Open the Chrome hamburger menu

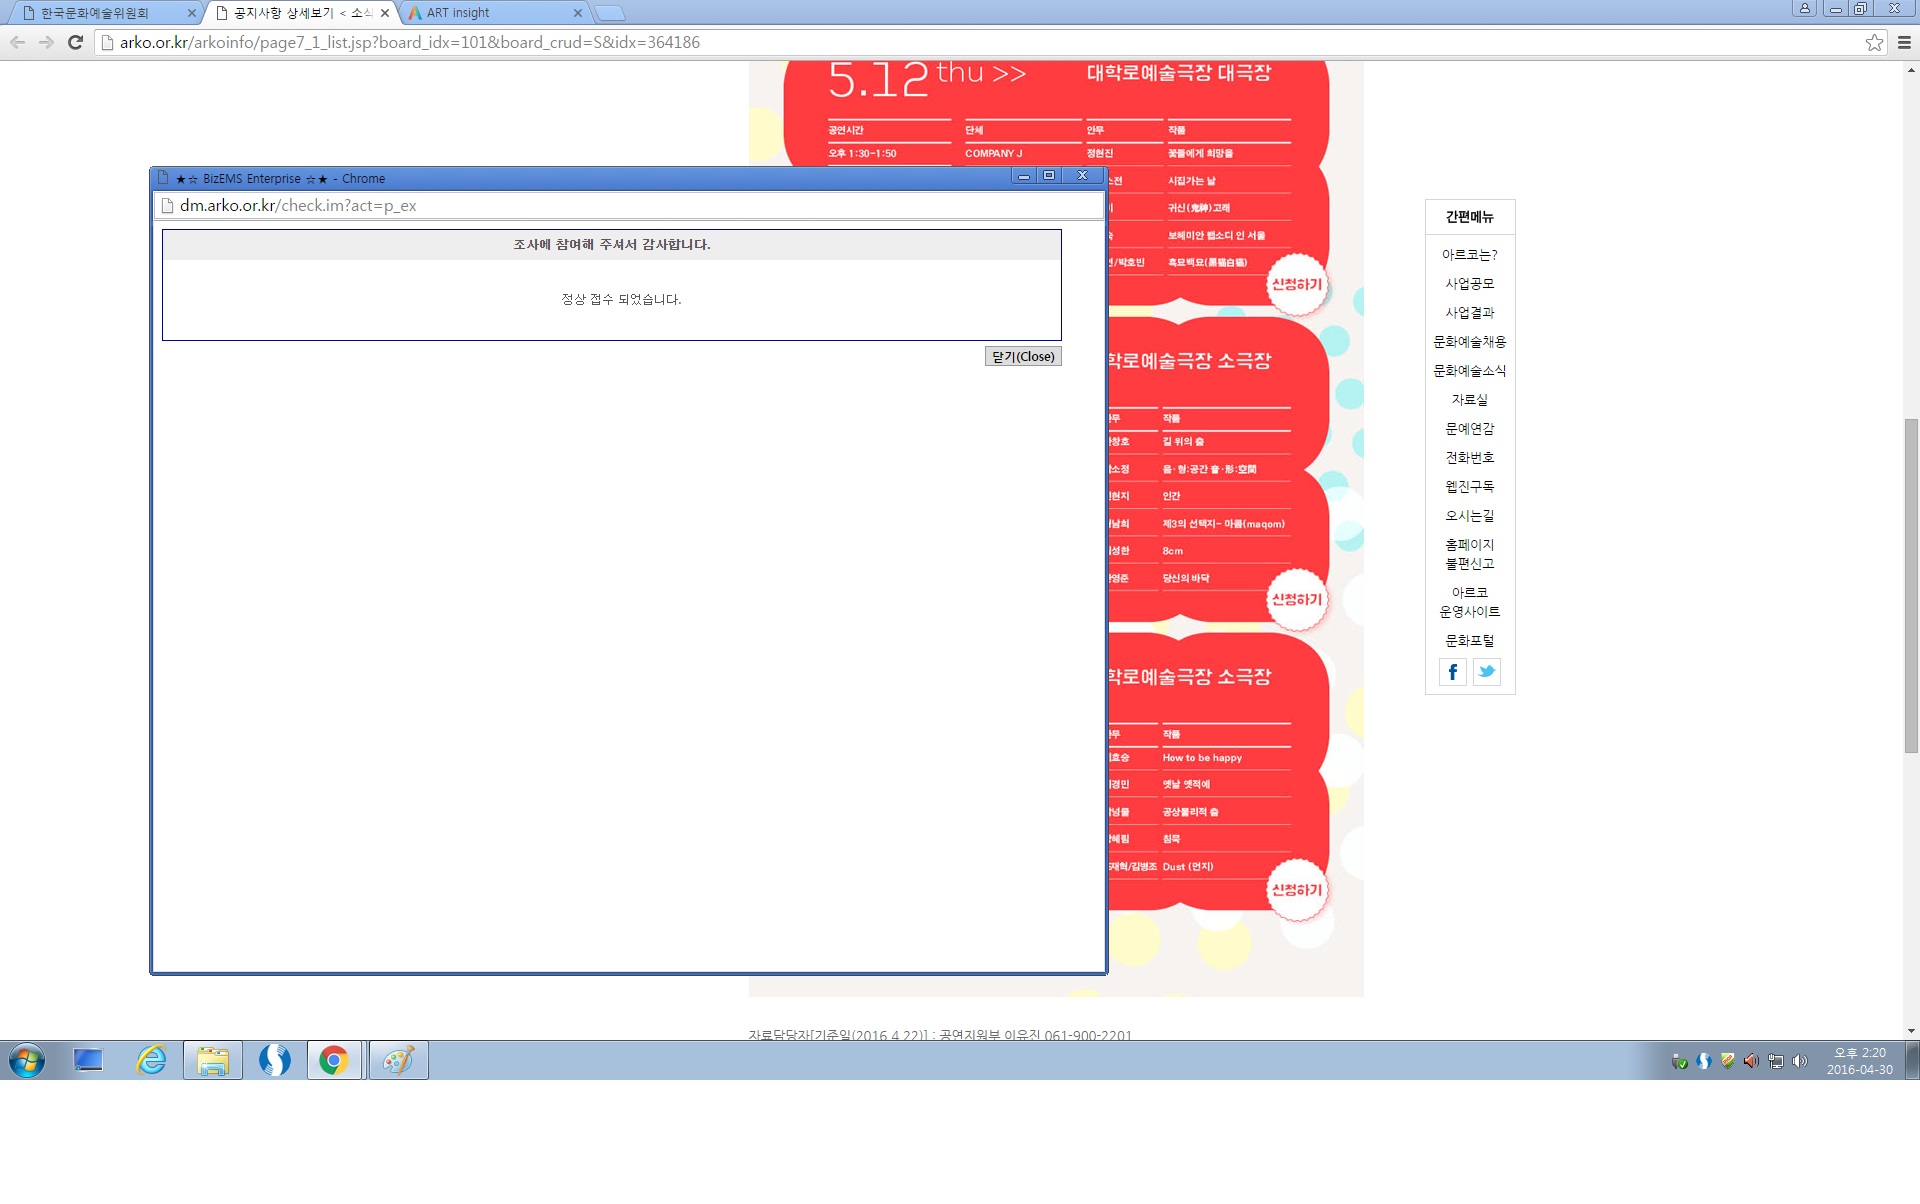point(1904,42)
